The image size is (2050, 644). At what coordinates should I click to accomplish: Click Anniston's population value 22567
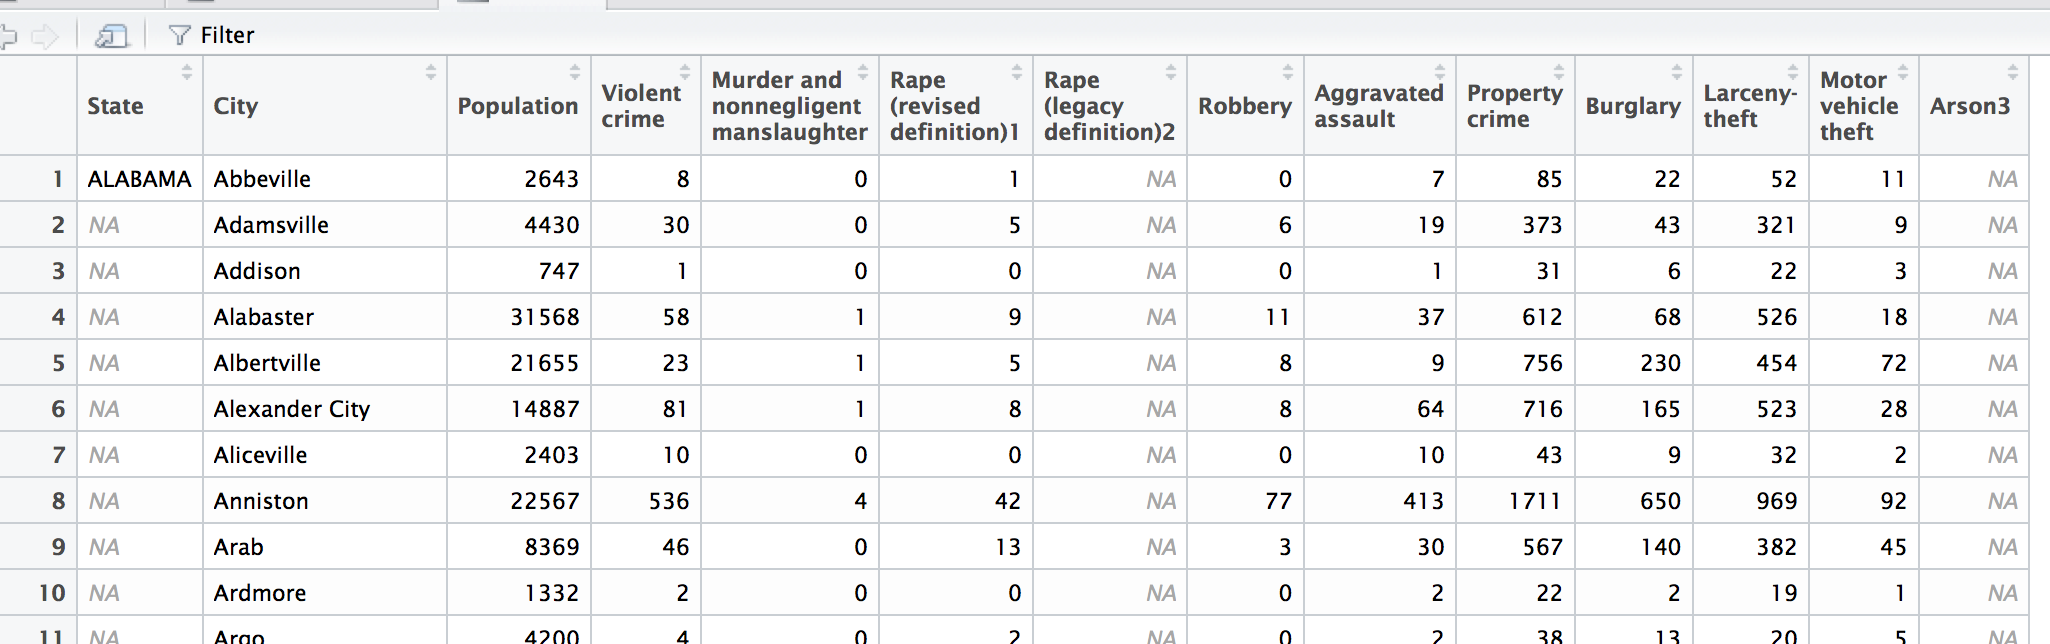click(x=544, y=501)
